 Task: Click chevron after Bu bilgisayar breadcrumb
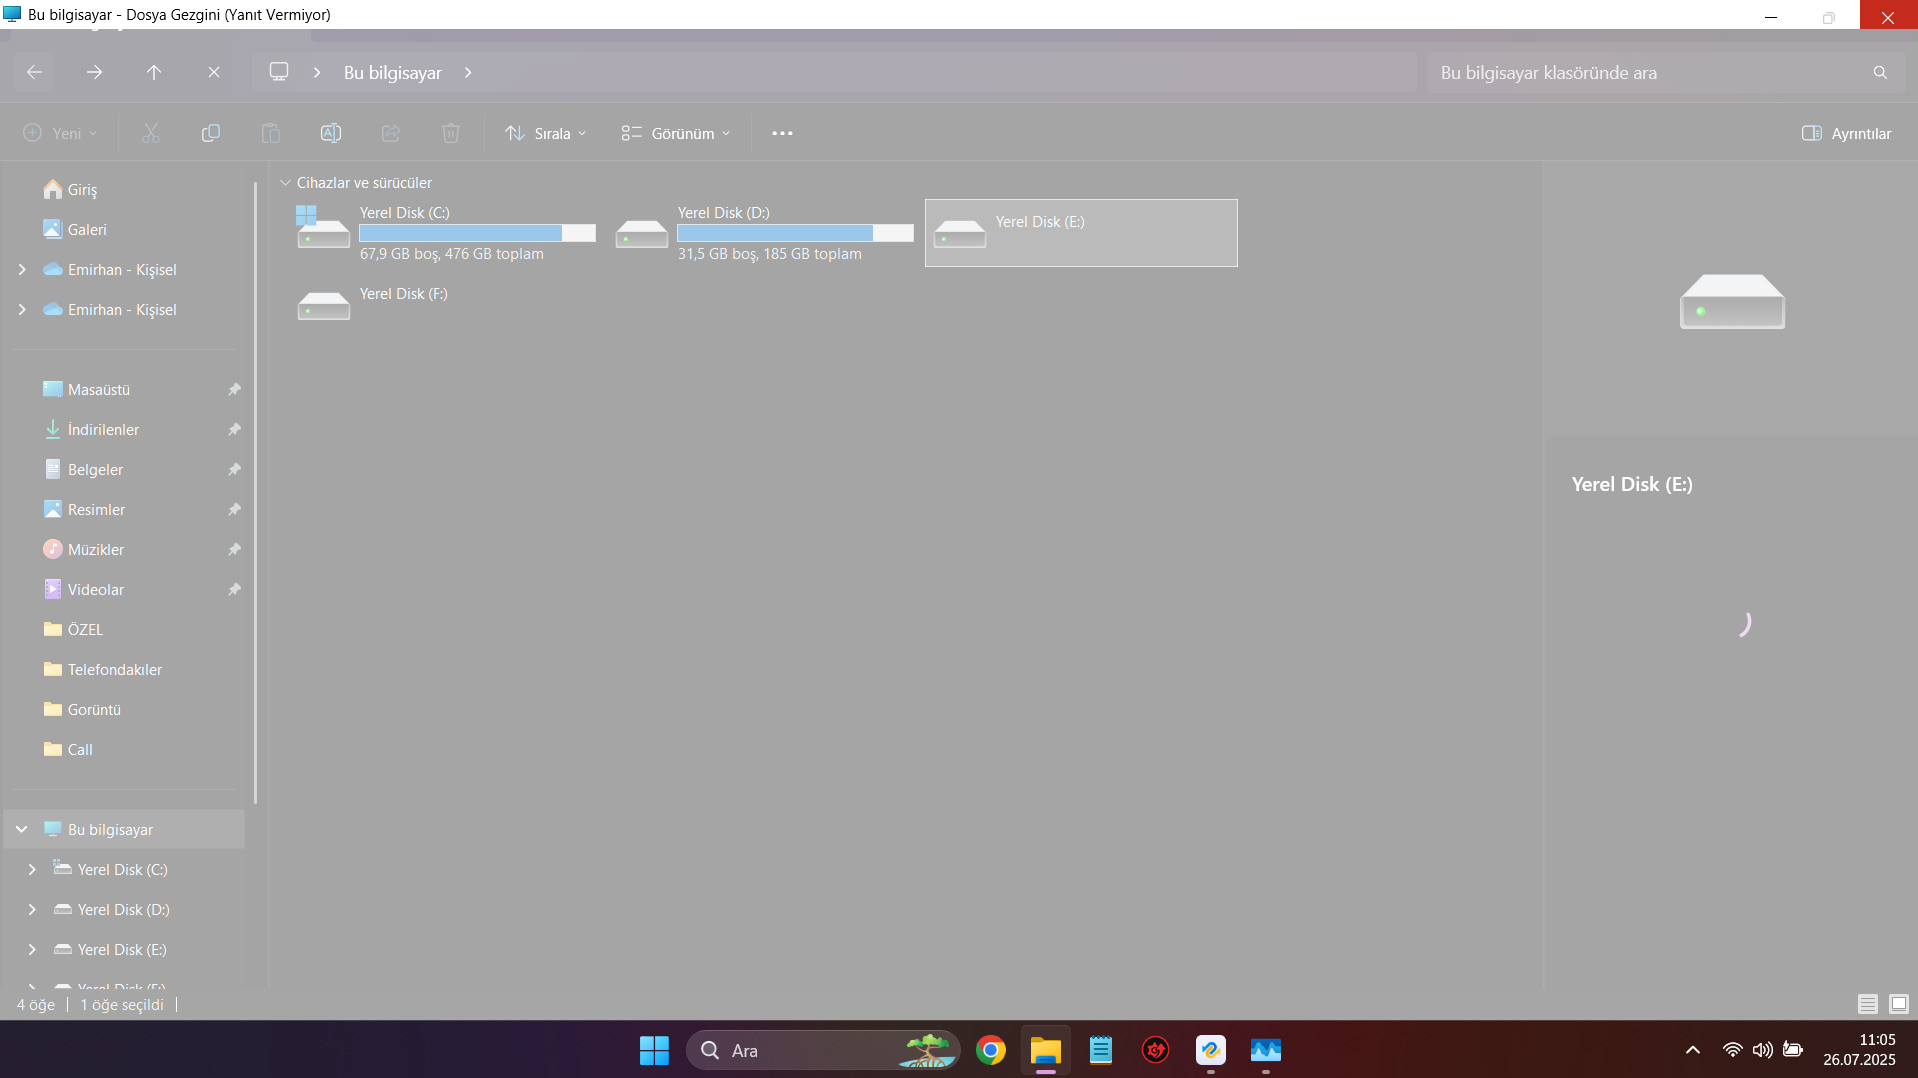coord(468,72)
